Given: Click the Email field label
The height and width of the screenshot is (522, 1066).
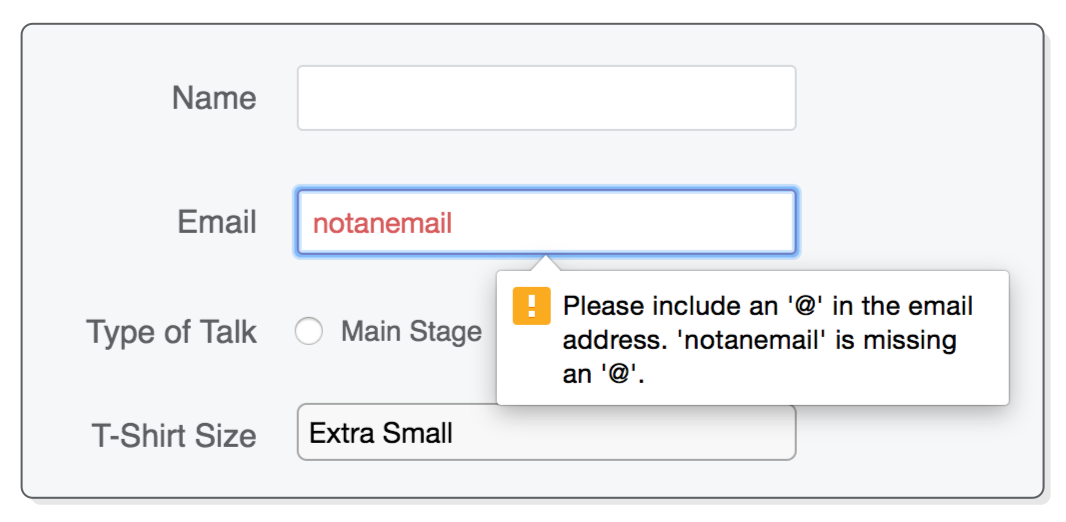Looking at the screenshot, I should click(x=217, y=222).
